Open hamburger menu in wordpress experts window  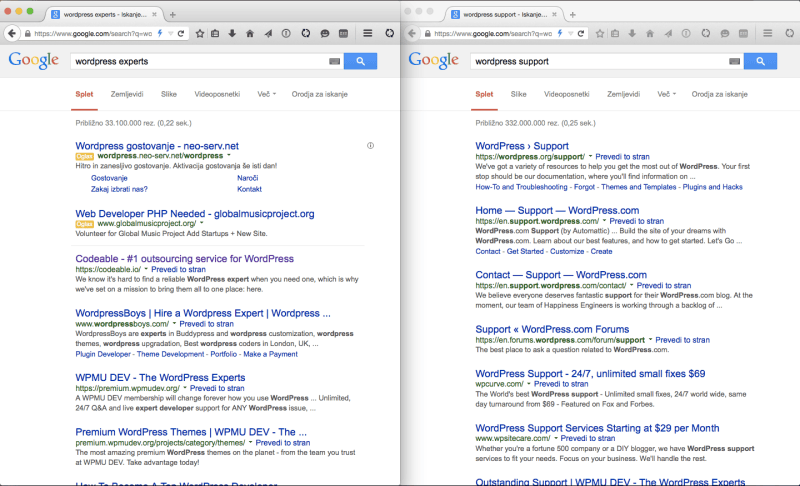pos(367,33)
